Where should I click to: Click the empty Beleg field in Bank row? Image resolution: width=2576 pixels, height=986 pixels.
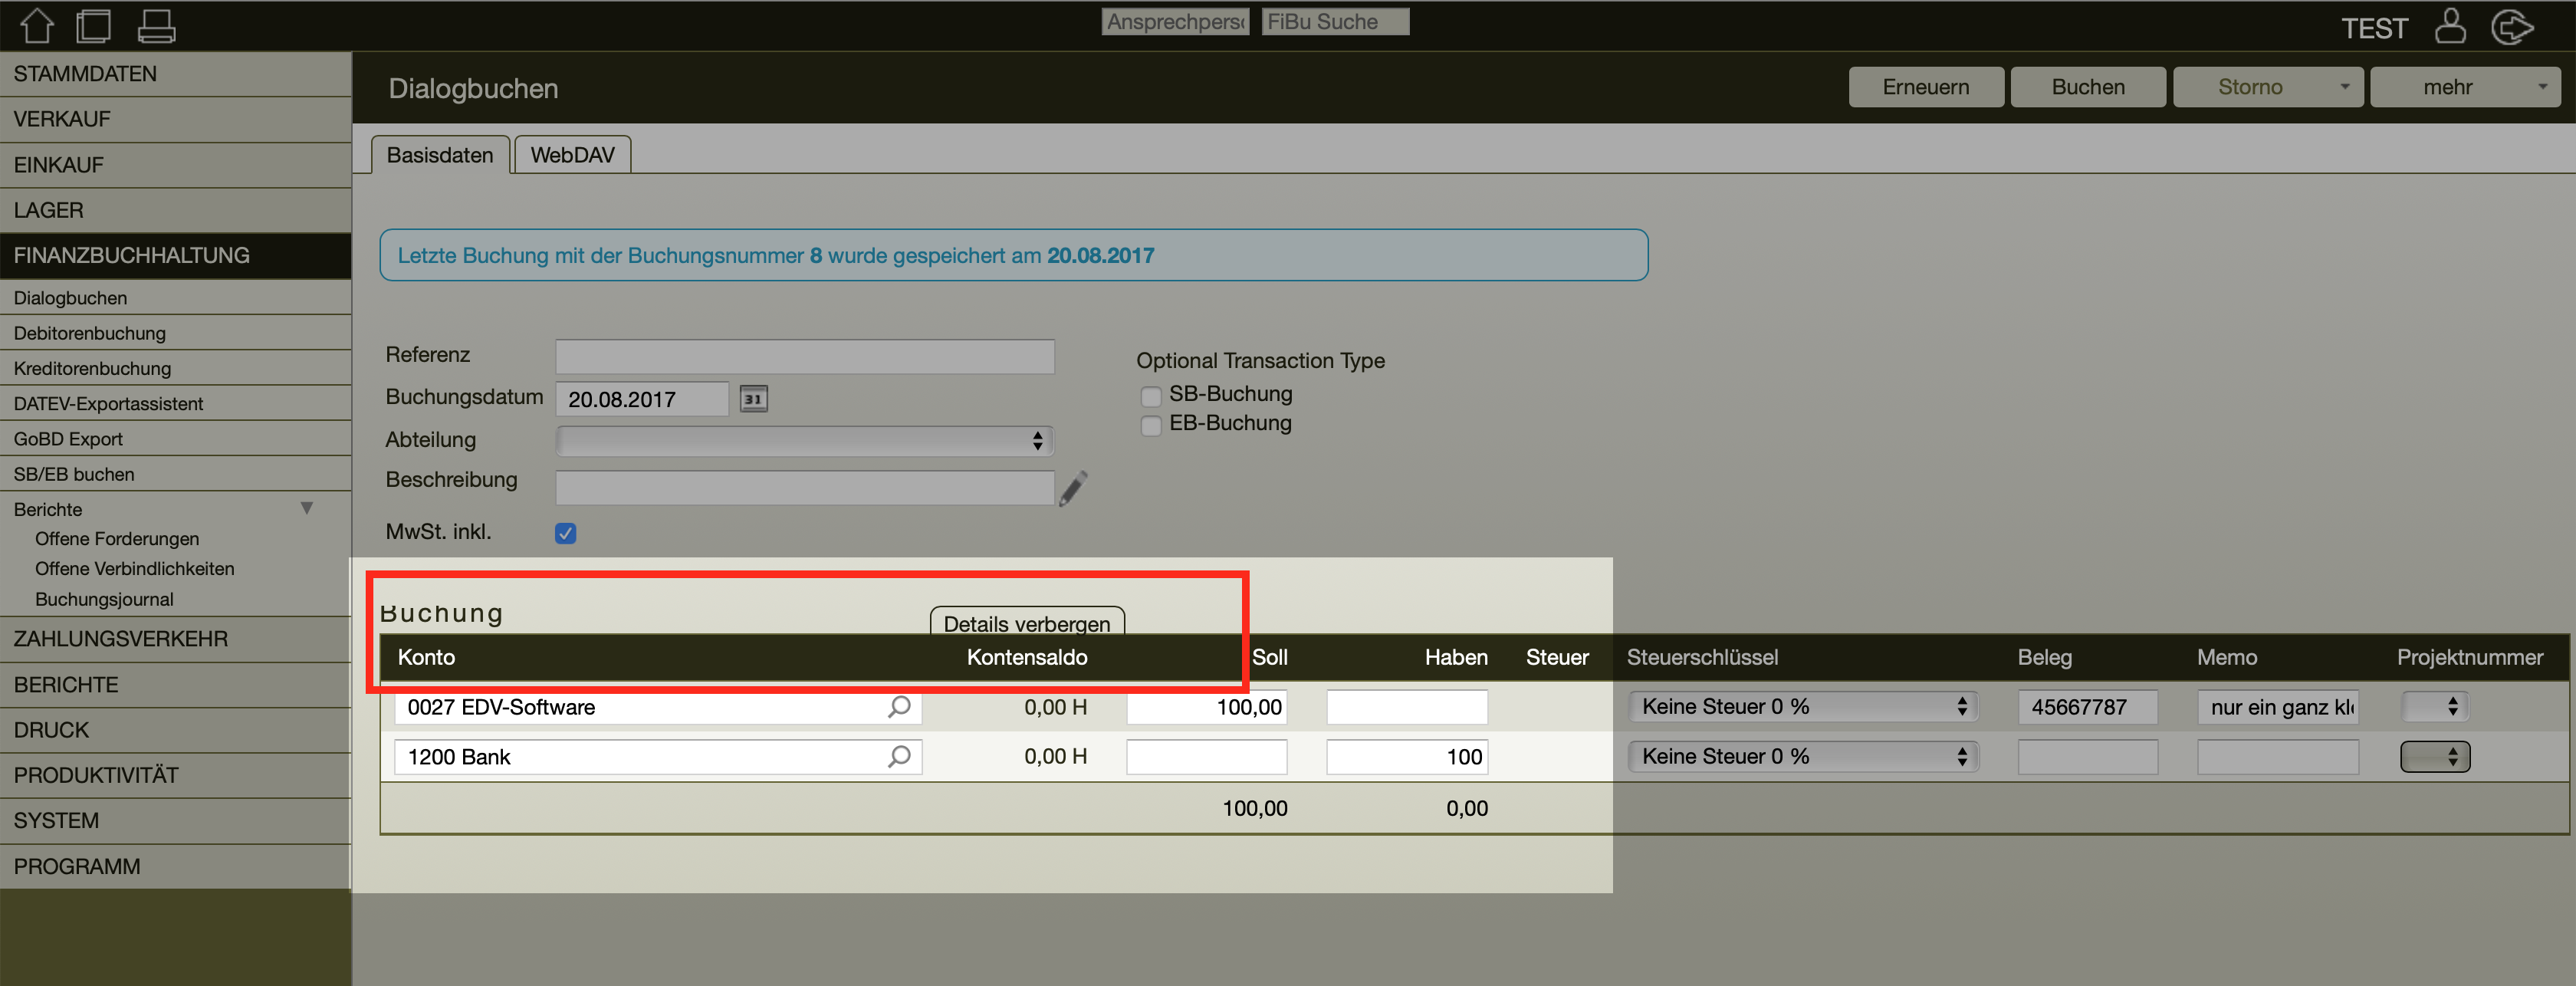click(x=2087, y=757)
